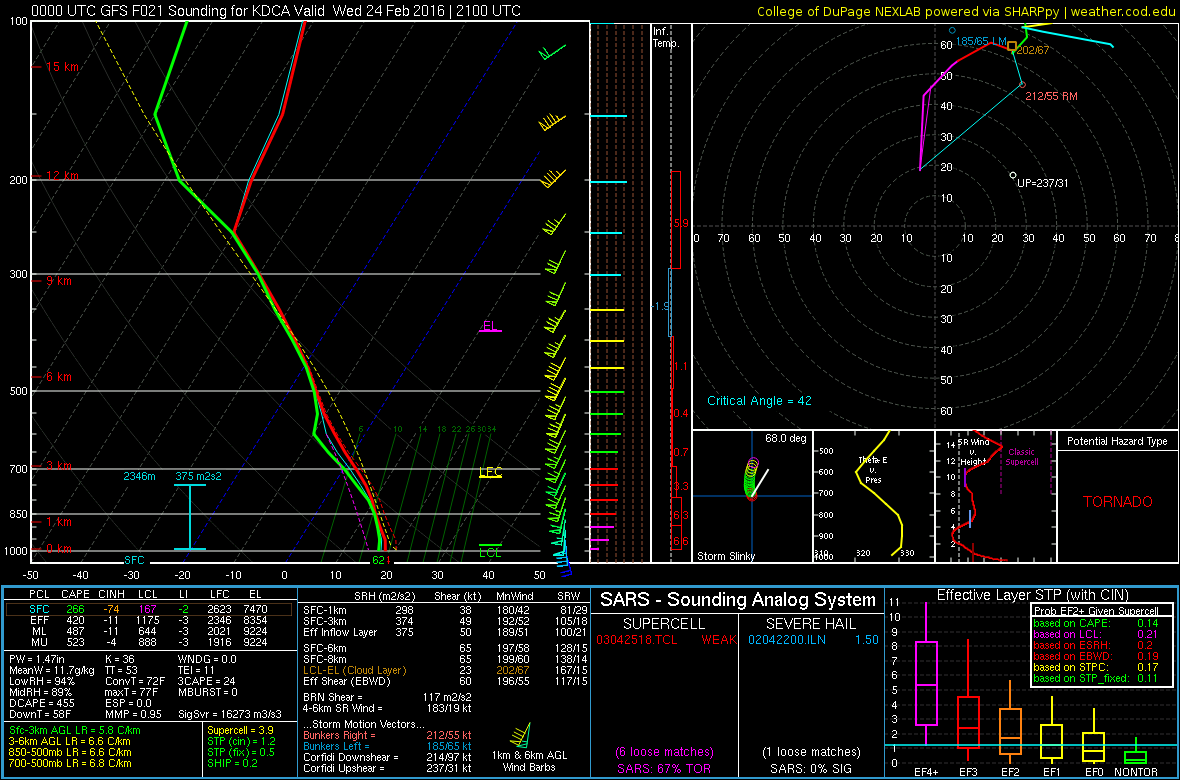Select the highlighted SFC parcel row
Screen dimensions: 1180x780
(x=148, y=608)
